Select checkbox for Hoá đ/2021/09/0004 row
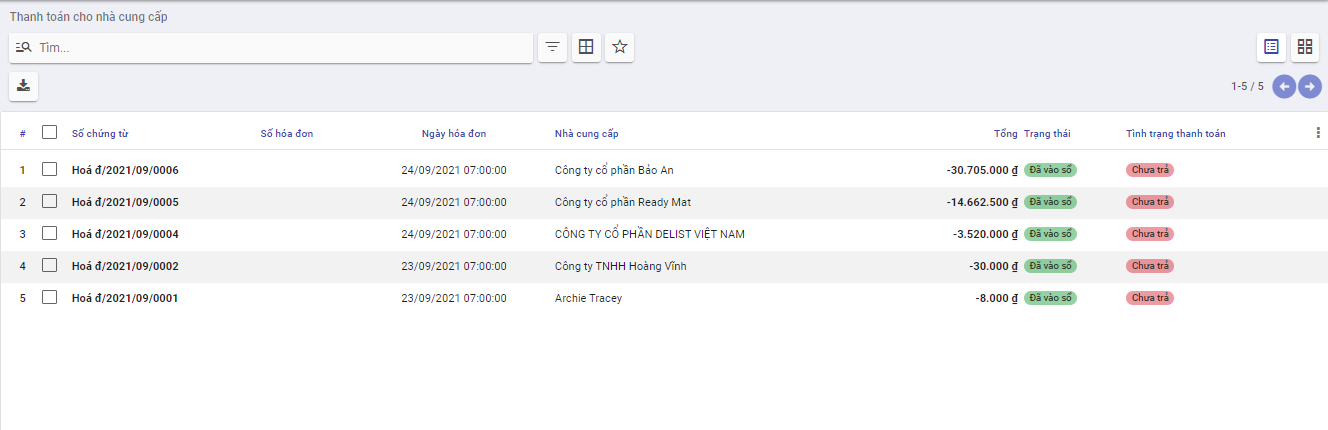Viewport: 1328px width, 430px height. pyautogui.click(x=50, y=234)
